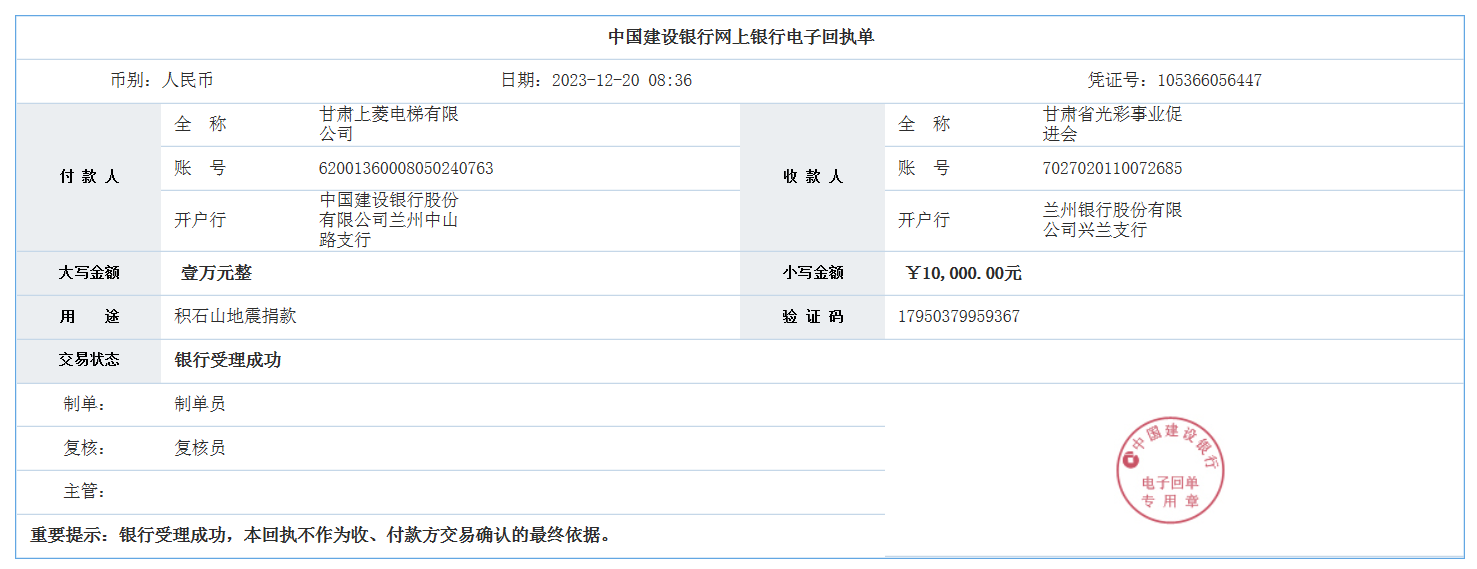Screen dimensions: 1477x569
Task: Click the 付款人 header cell
Action: point(89,176)
